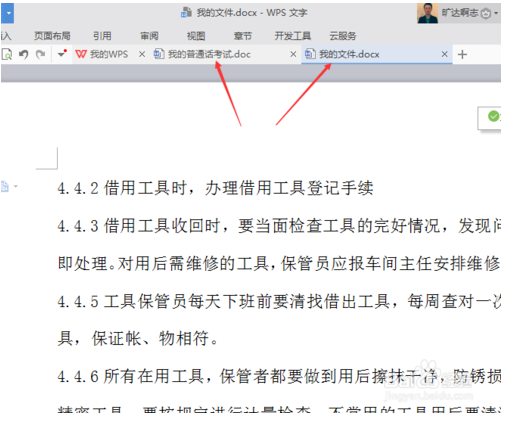The image size is (509, 427).
Task: Click the line '4.4.2 借用工具时'
Action: tap(215, 188)
